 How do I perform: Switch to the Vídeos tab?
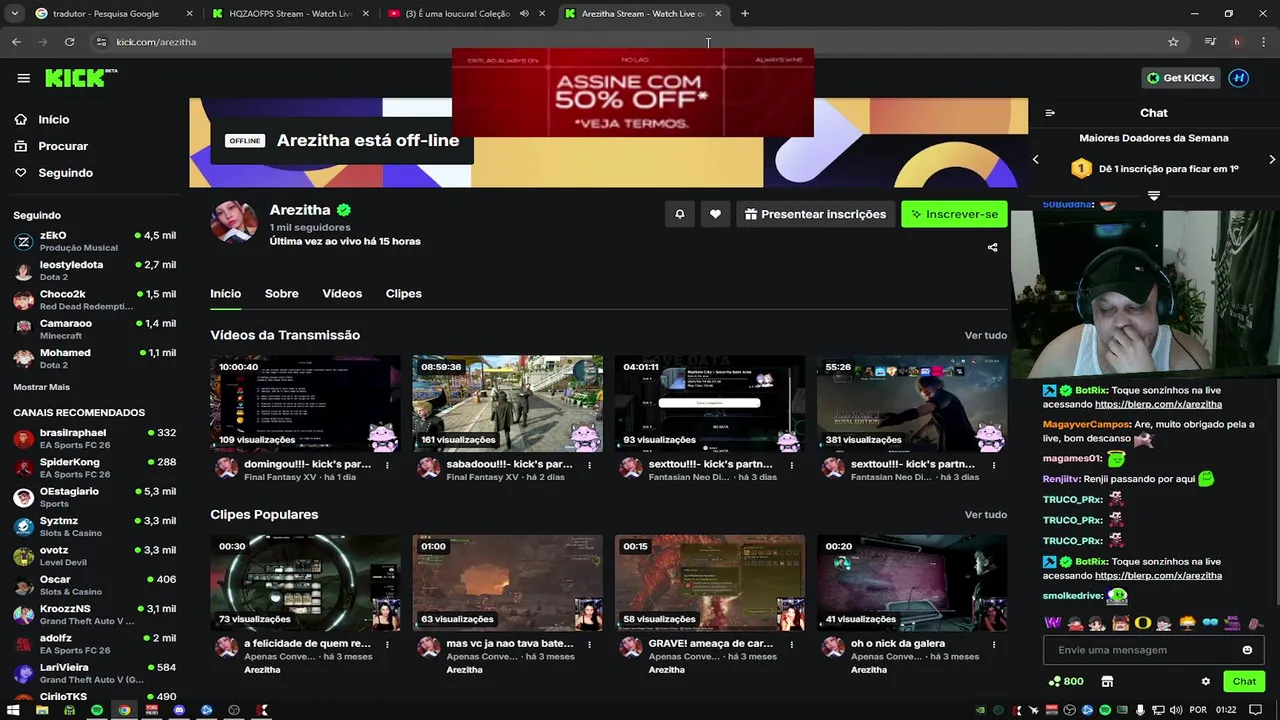click(x=342, y=293)
